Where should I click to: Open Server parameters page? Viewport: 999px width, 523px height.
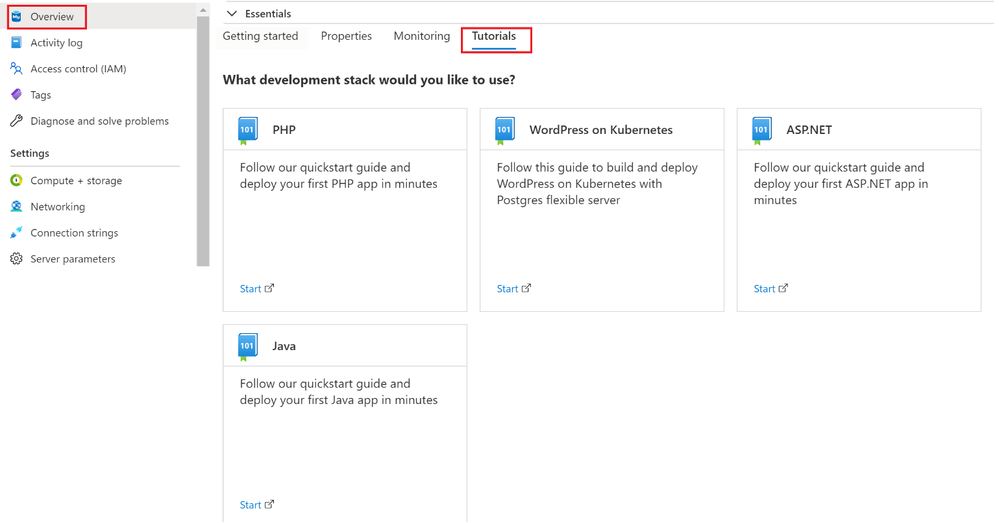pyautogui.click(x=73, y=259)
